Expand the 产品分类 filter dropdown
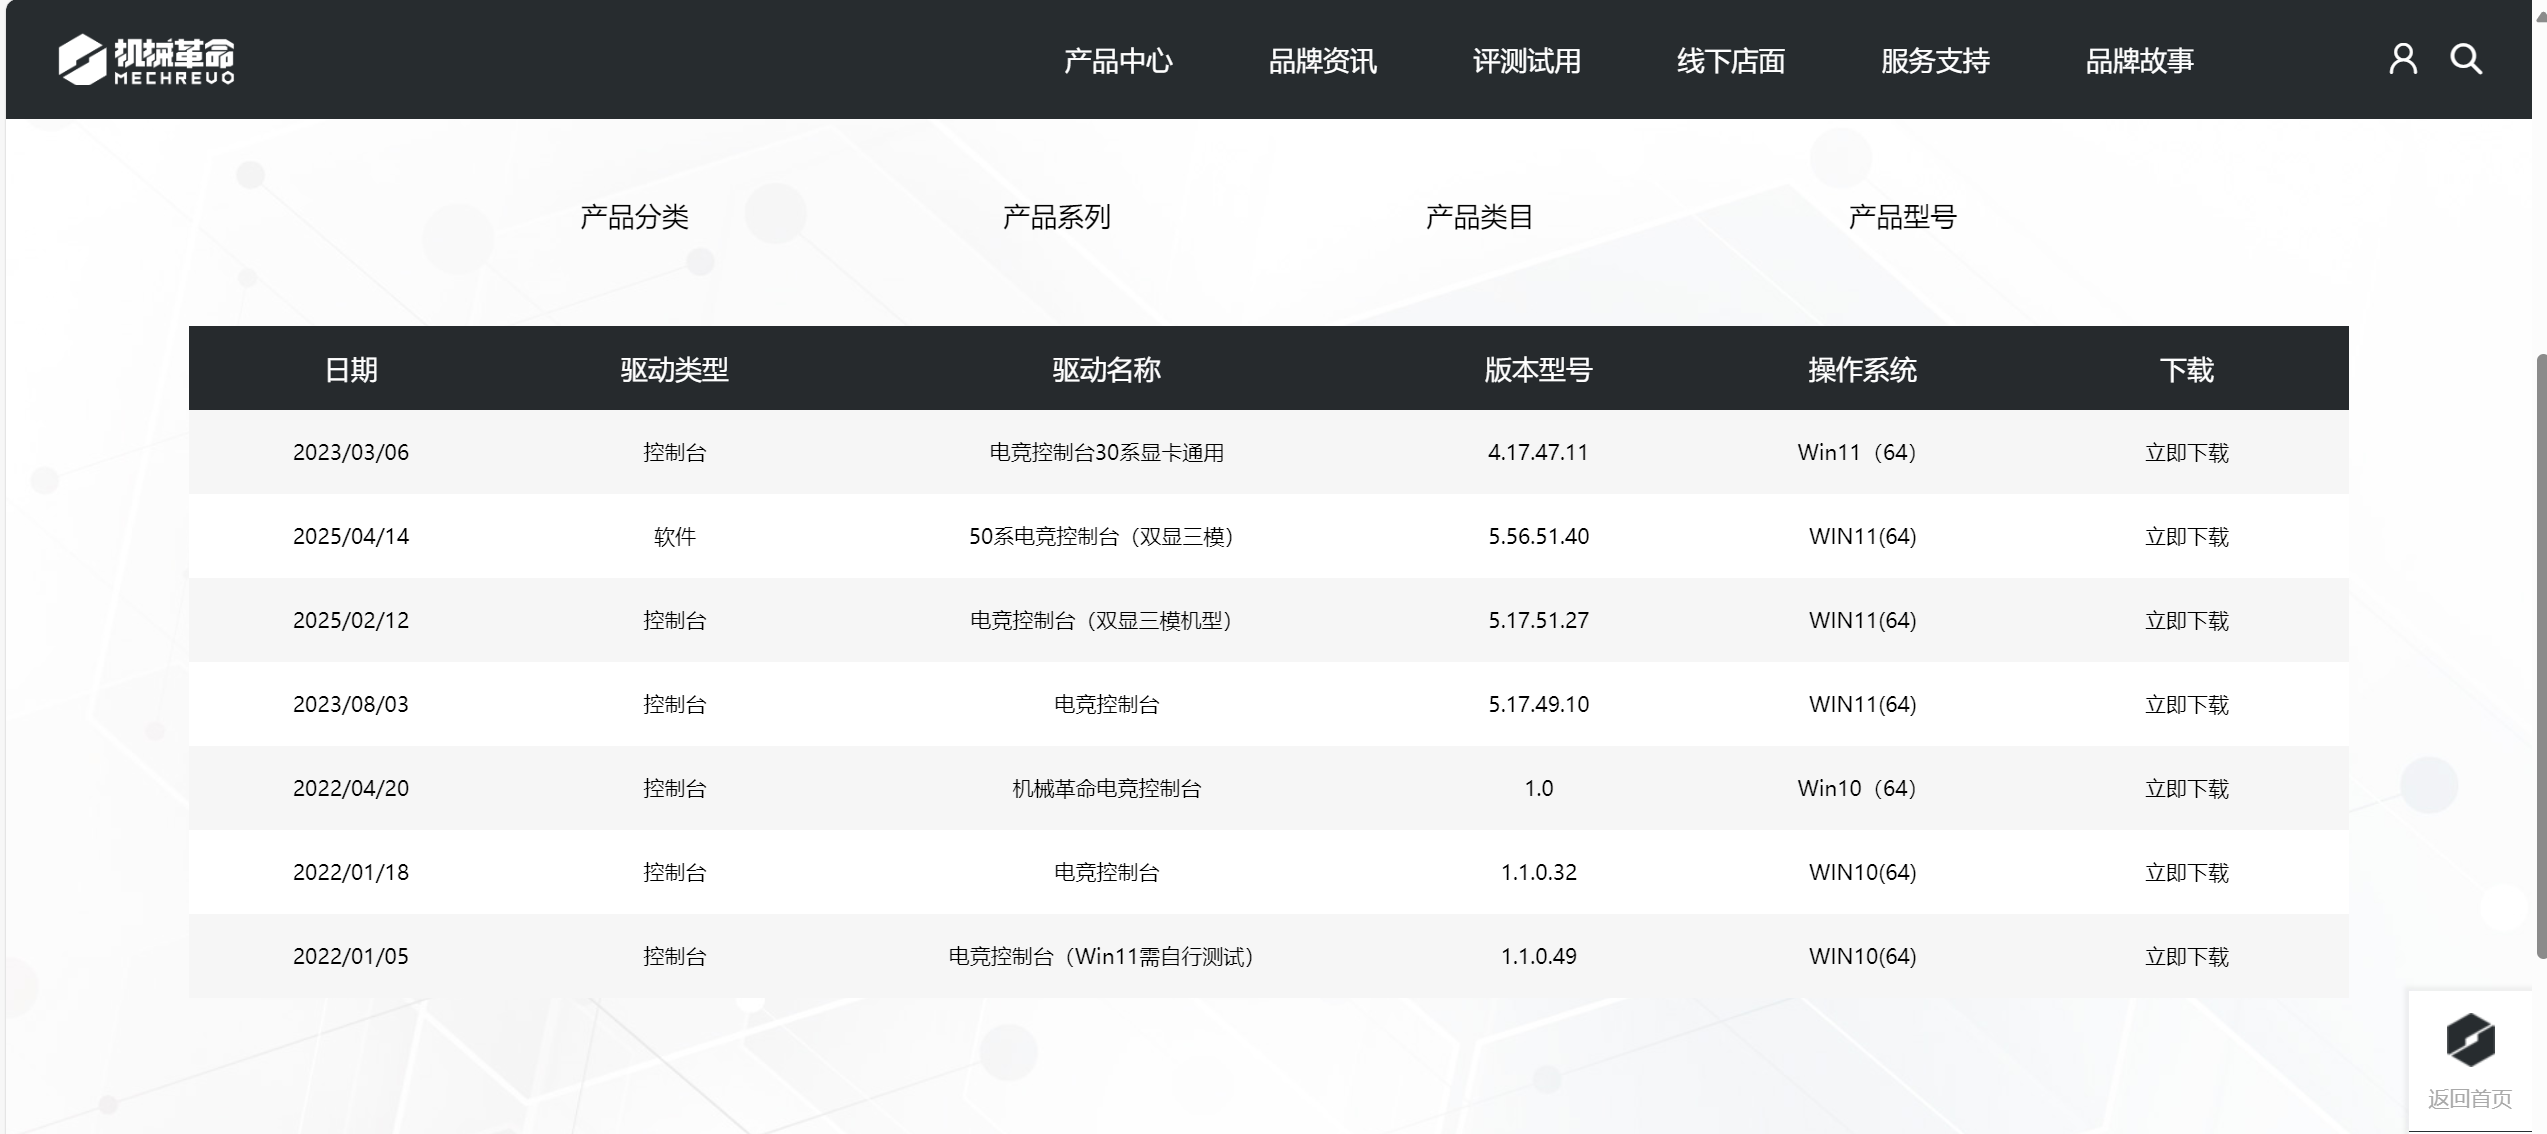Image resolution: width=2547 pixels, height=1134 pixels. tap(634, 217)
